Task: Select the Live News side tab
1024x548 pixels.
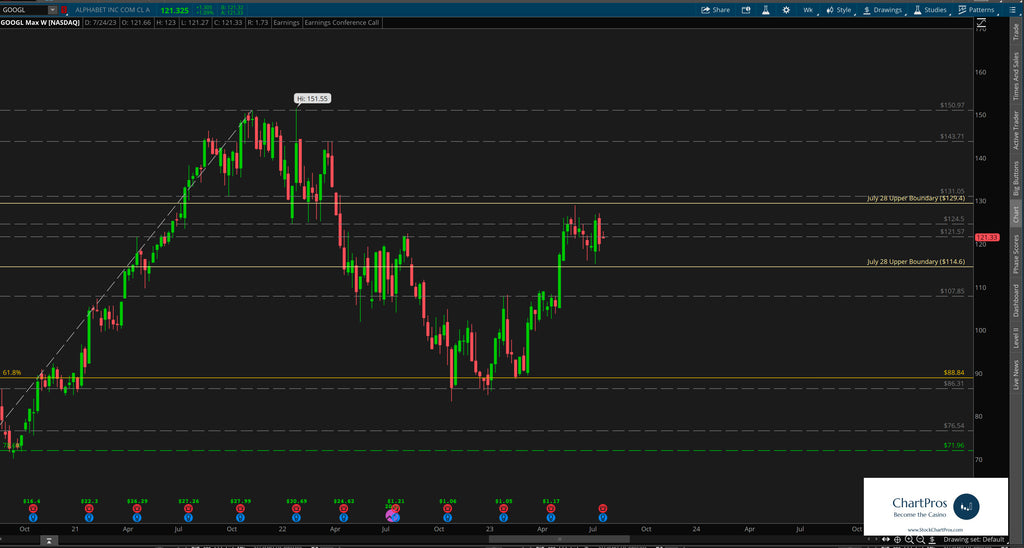Action: (x=1016, y=371)
